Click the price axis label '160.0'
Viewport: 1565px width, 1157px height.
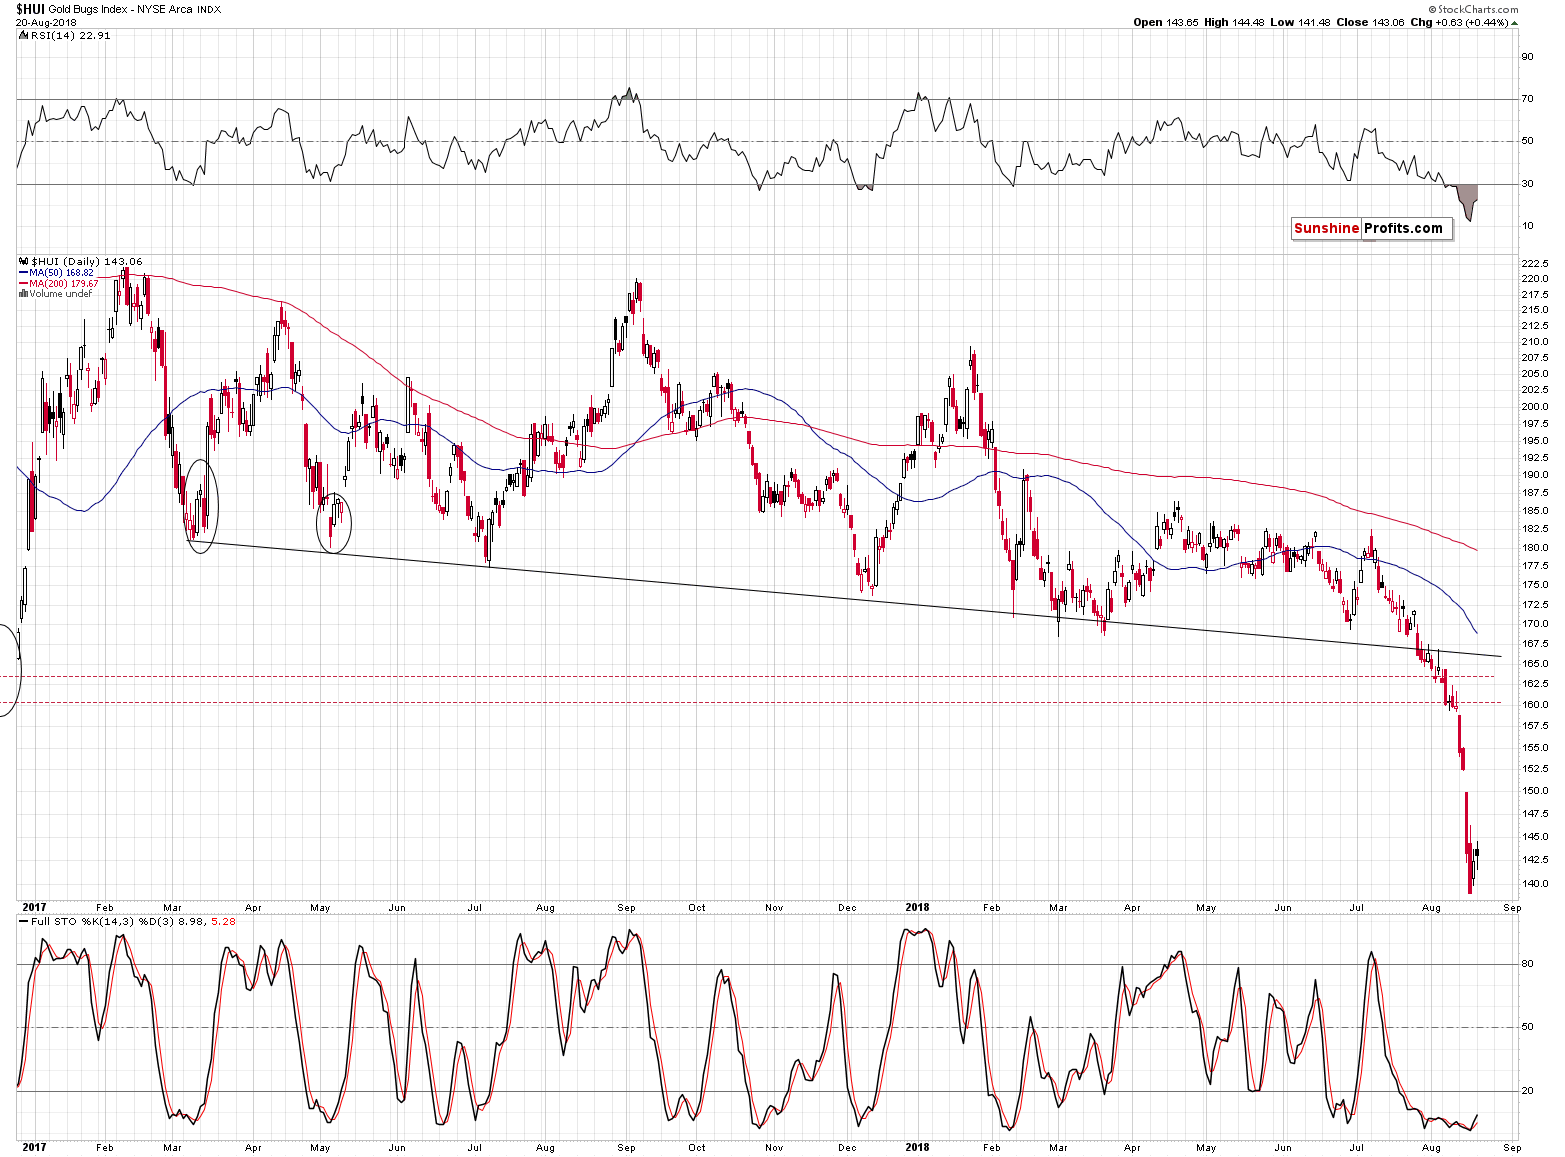point(1535,705)
